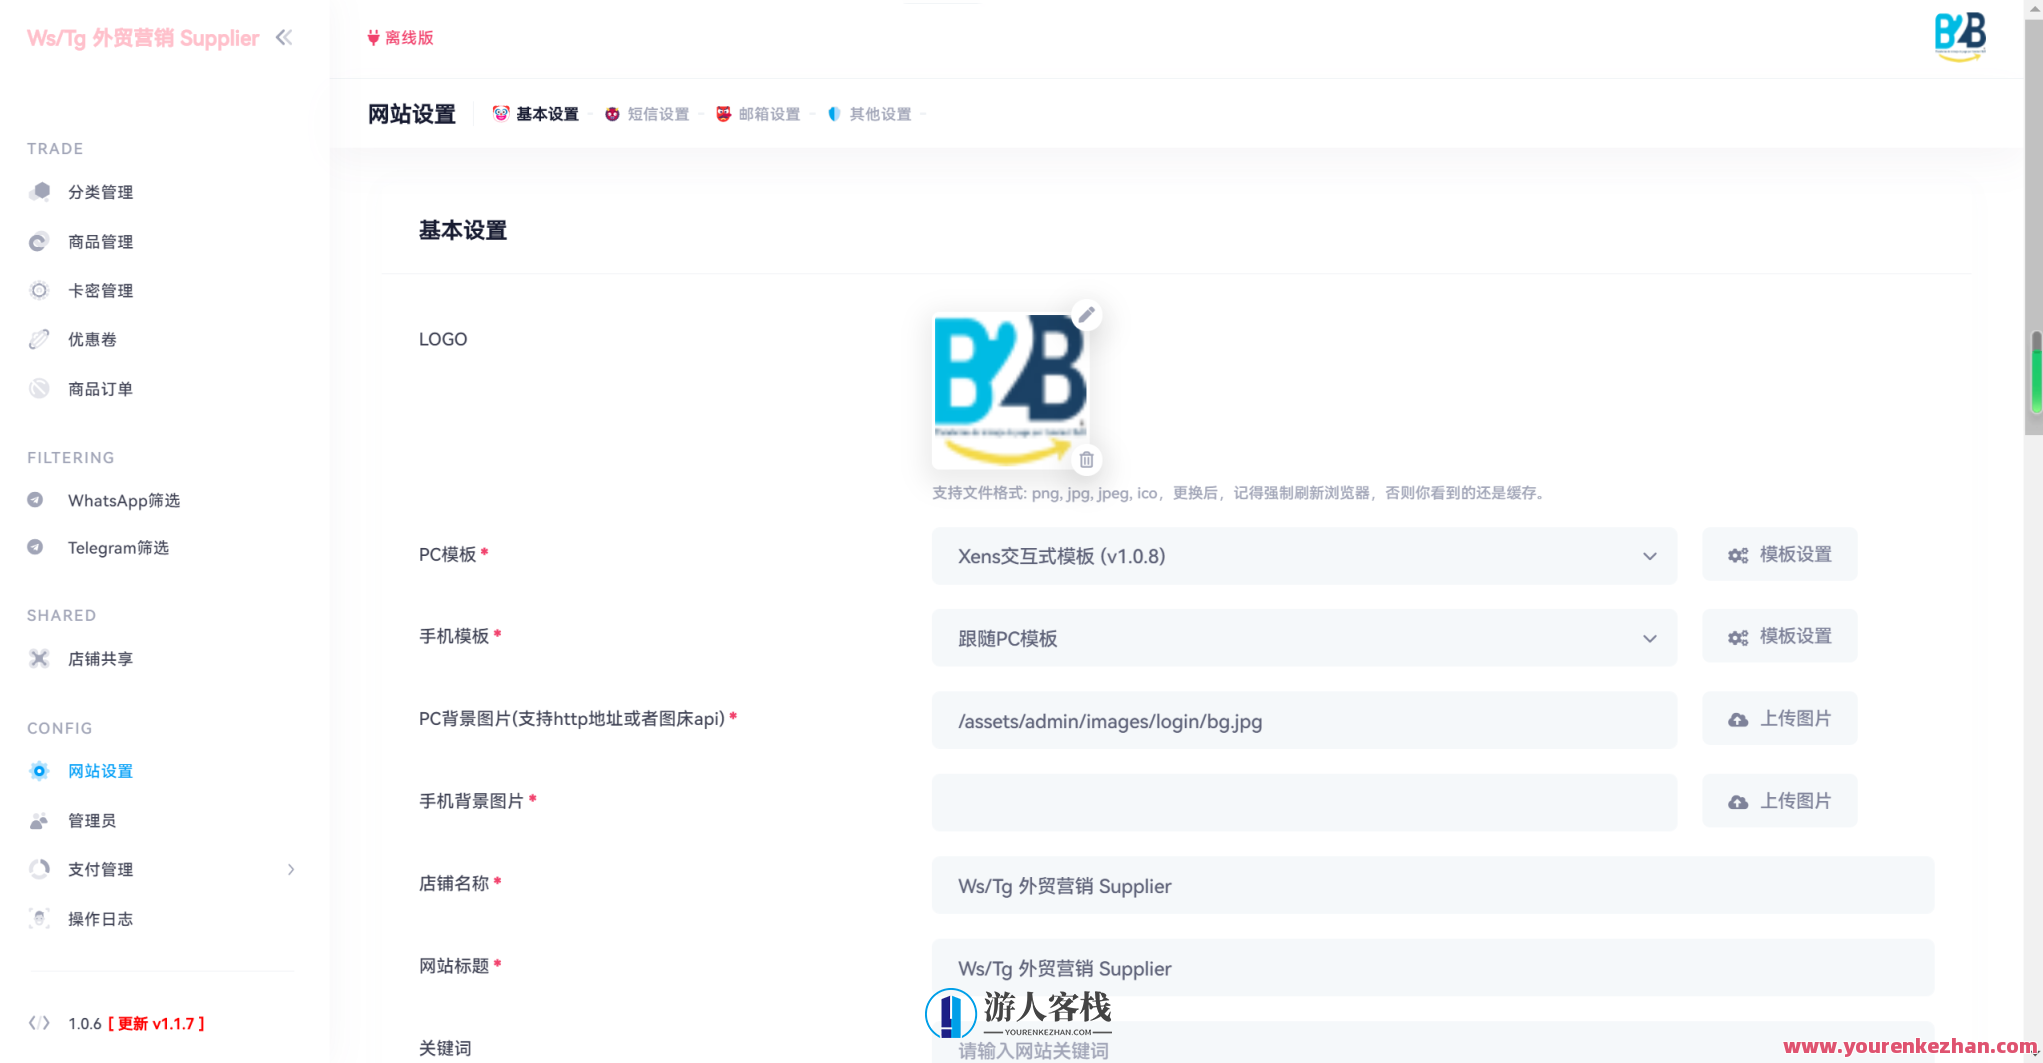The image size is (2043, 1063).
Task: Open Telegram筛选 filtering
Action: pyautogui.click(x=119, y=547)
